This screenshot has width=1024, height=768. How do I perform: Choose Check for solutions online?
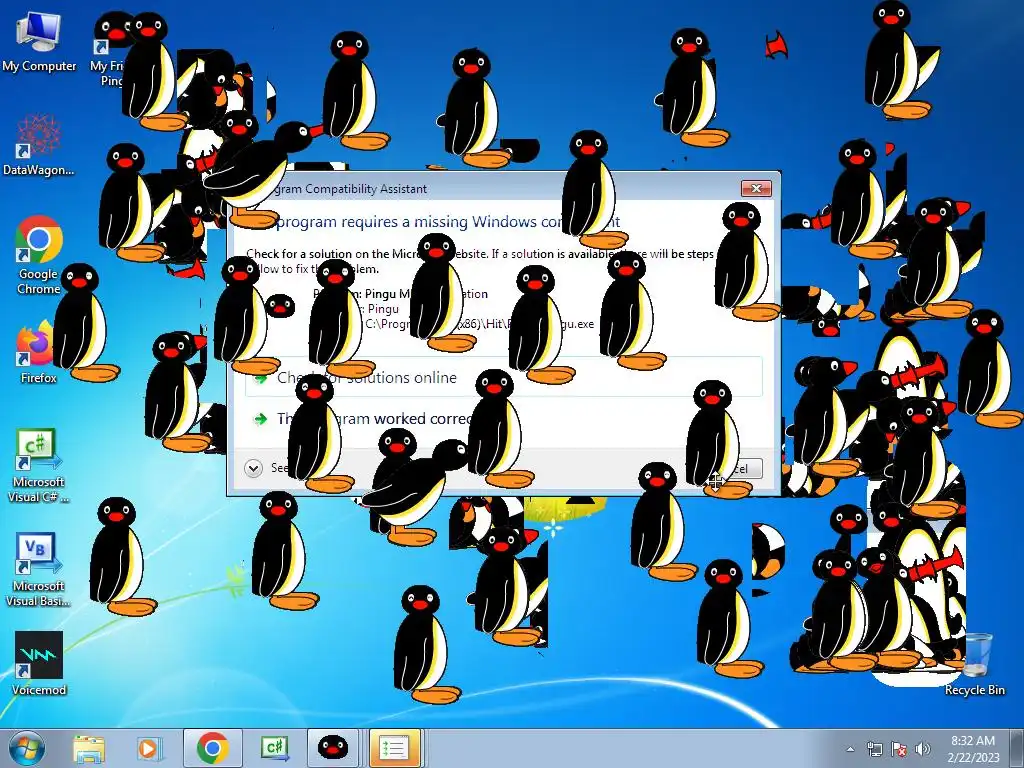(x=504, y=377)
